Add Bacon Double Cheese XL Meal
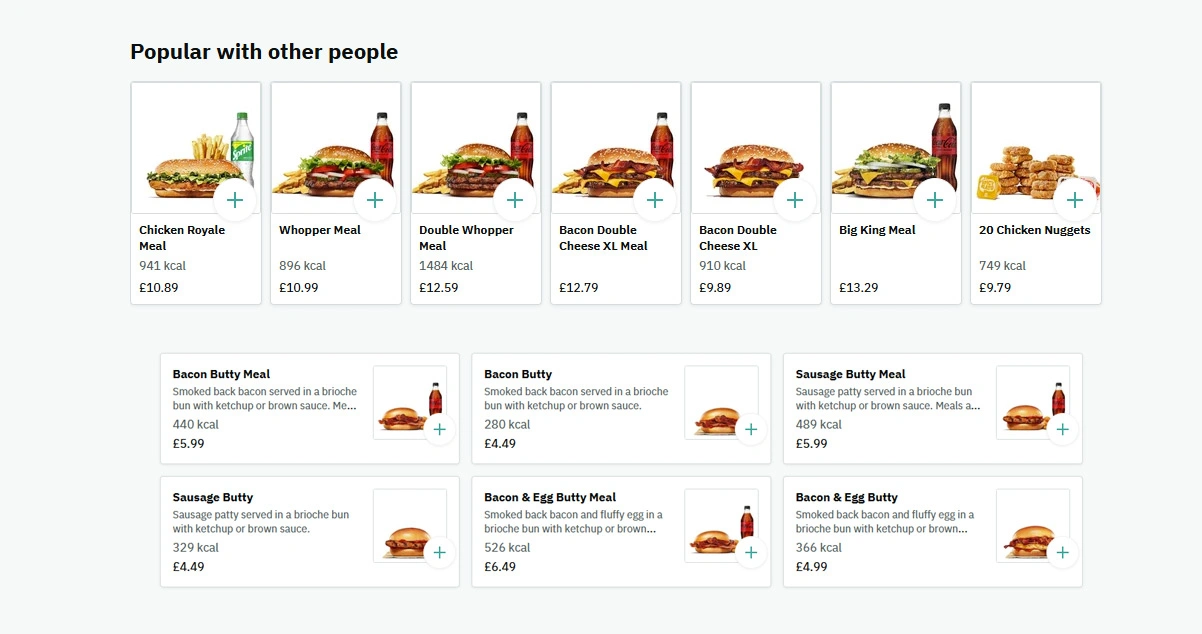Screen dimensions: 1202x634 coord(655,200)
